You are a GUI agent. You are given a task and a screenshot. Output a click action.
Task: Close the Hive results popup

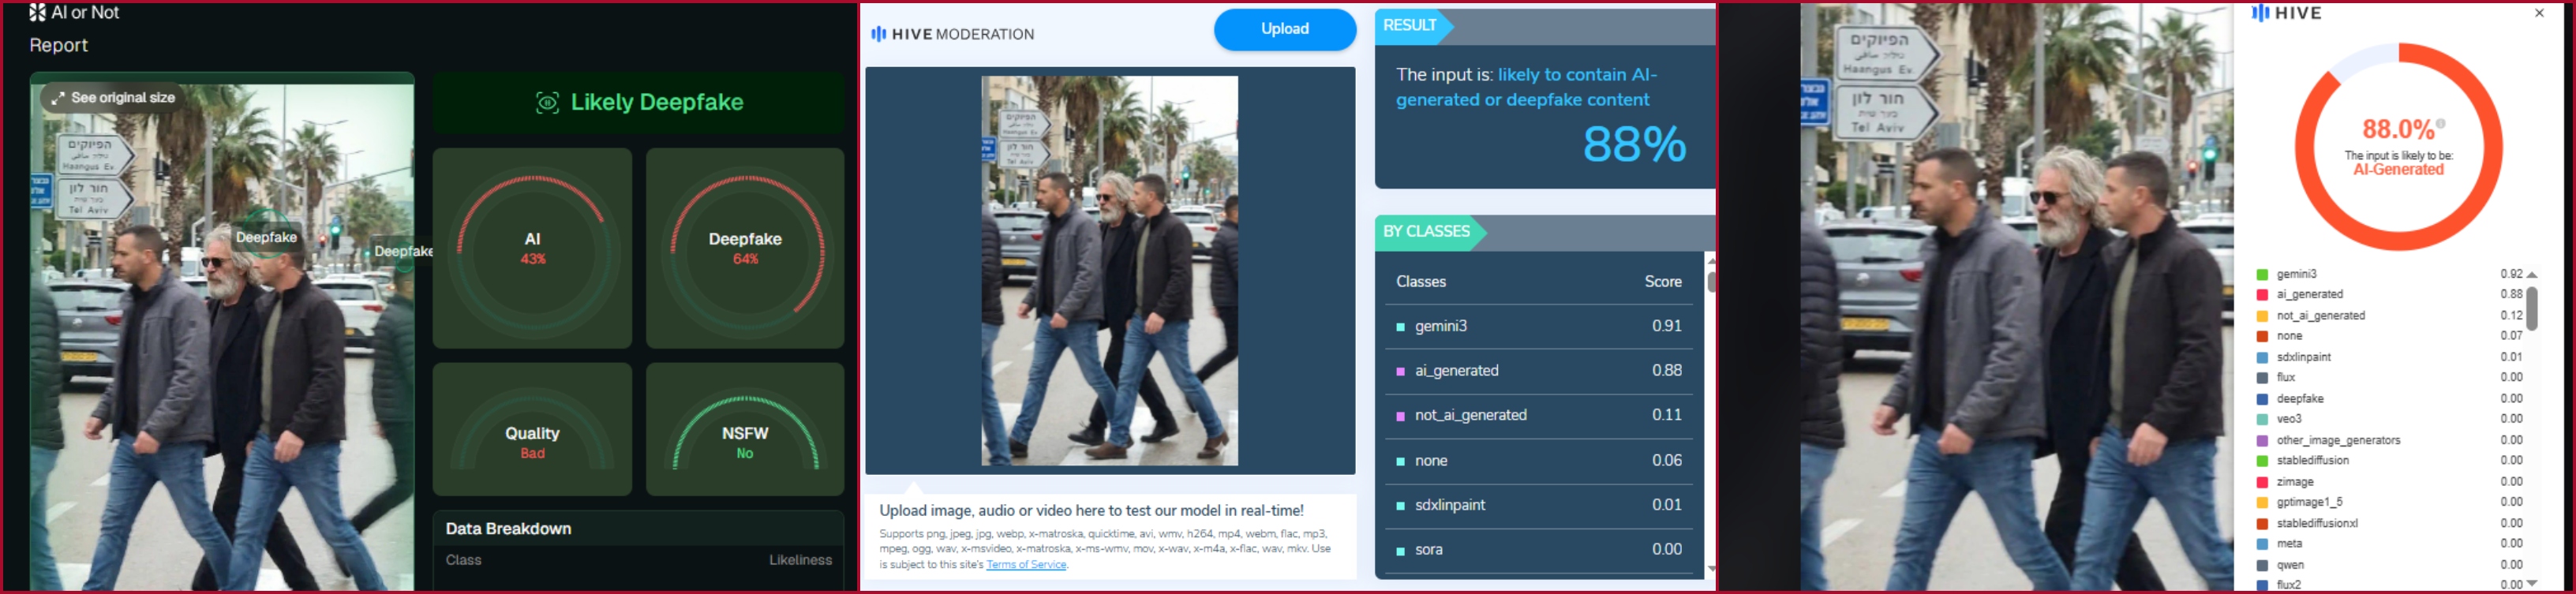(x=2539, y=13)
